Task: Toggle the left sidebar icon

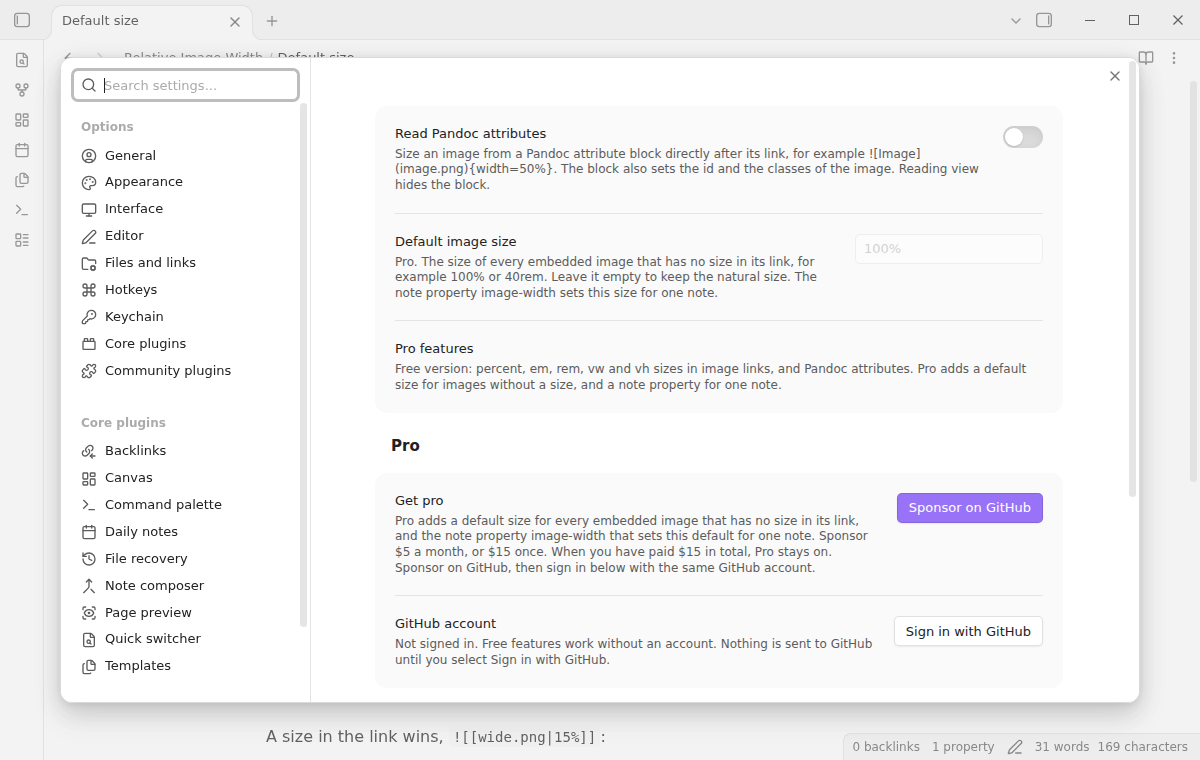Action: [22, 20]
